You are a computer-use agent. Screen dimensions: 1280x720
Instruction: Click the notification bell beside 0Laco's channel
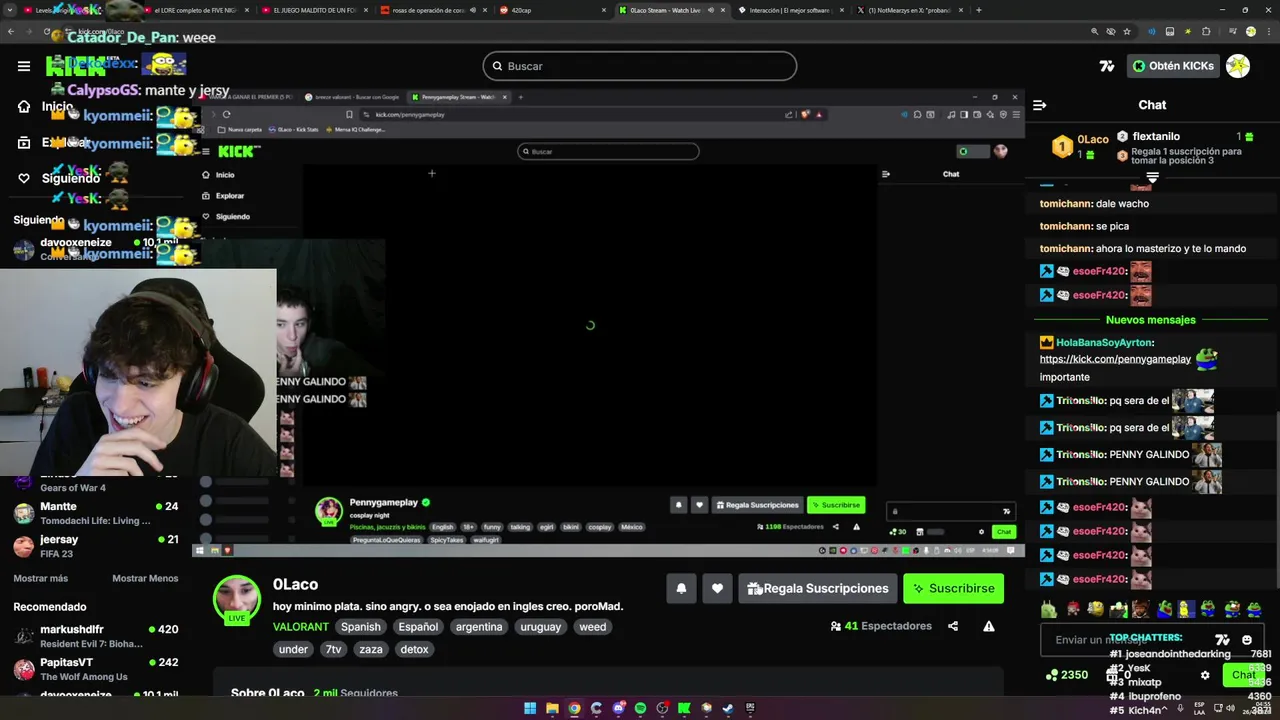[x=681, y=588]
